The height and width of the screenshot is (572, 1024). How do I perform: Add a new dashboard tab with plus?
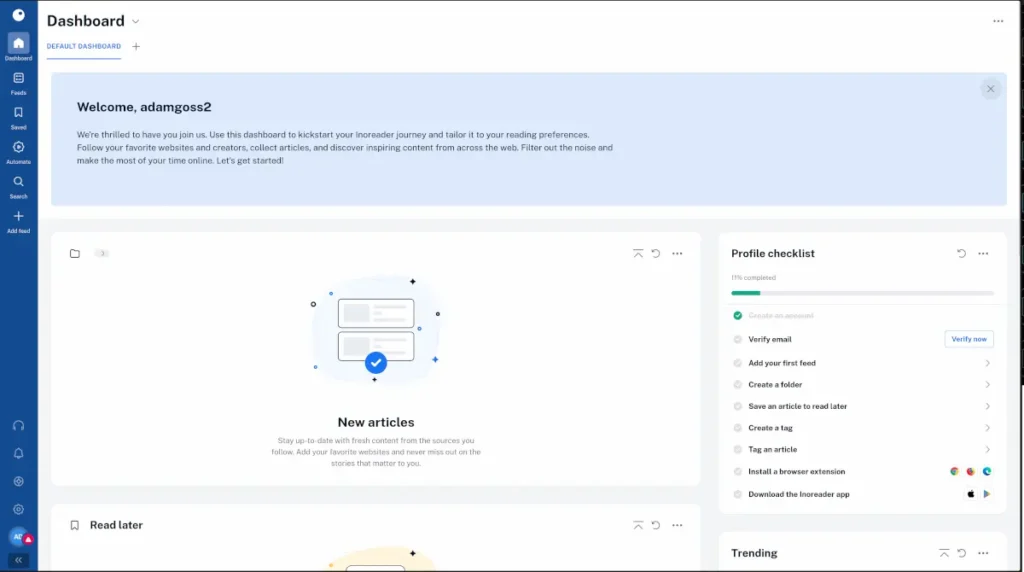coord(136,46)
